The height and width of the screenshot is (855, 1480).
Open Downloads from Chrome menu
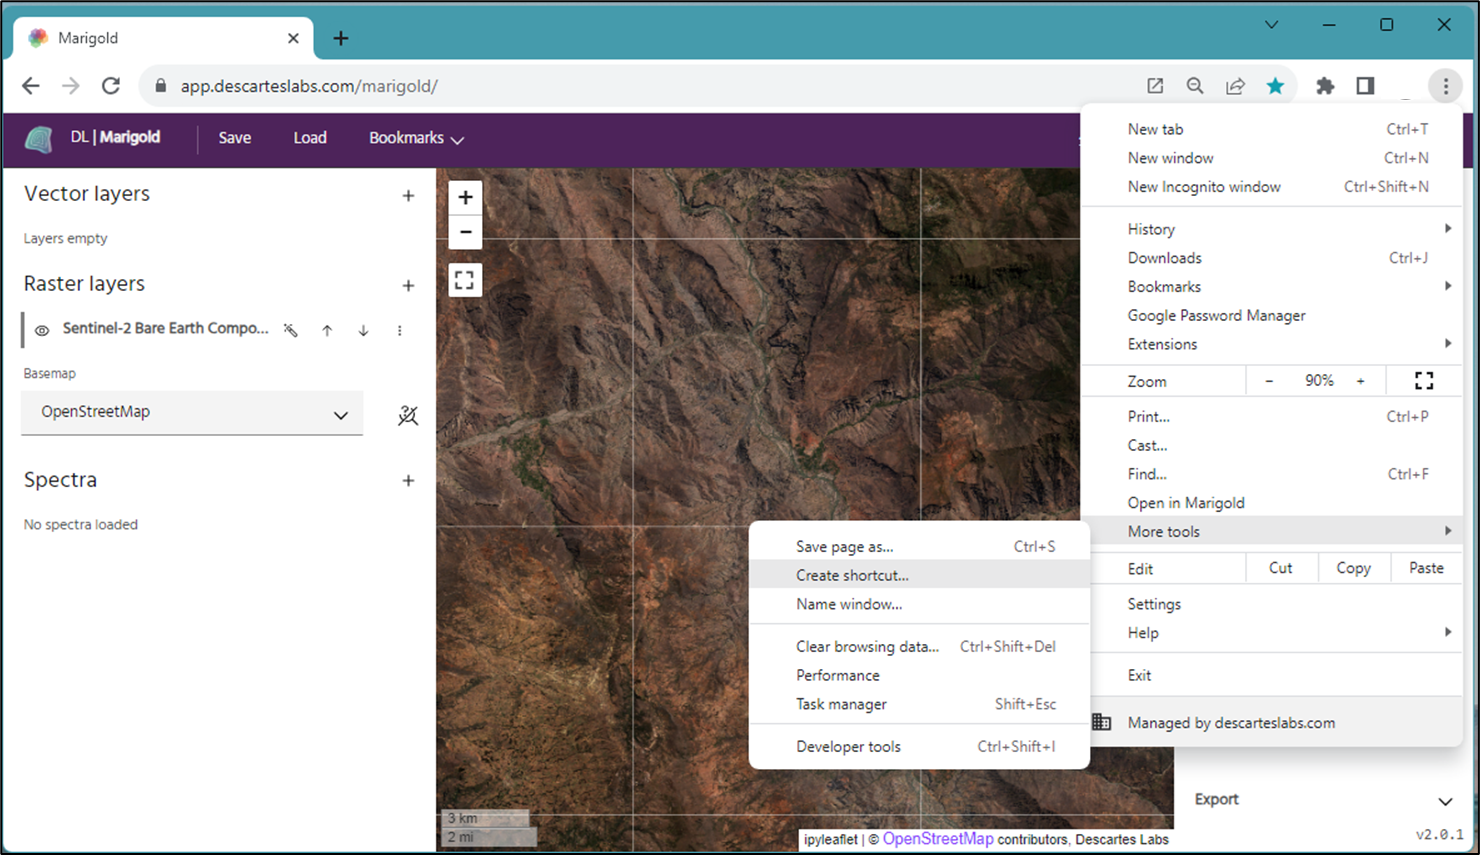(1272, 258)
